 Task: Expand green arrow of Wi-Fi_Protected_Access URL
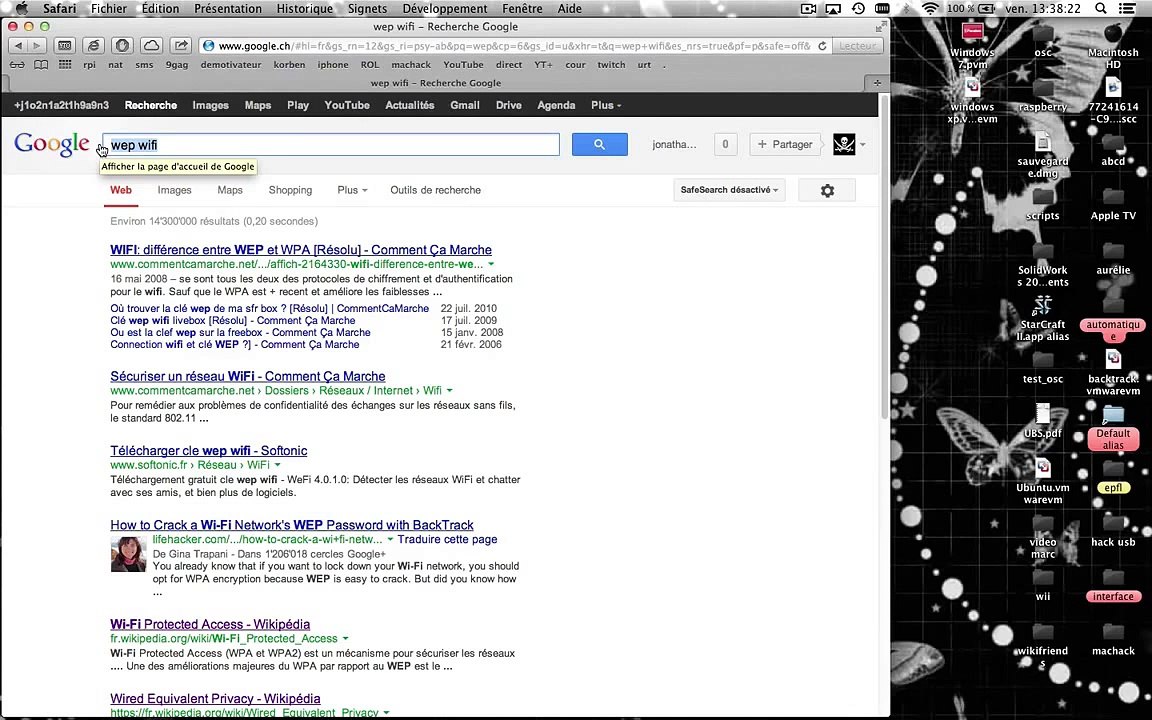[345, 639]
